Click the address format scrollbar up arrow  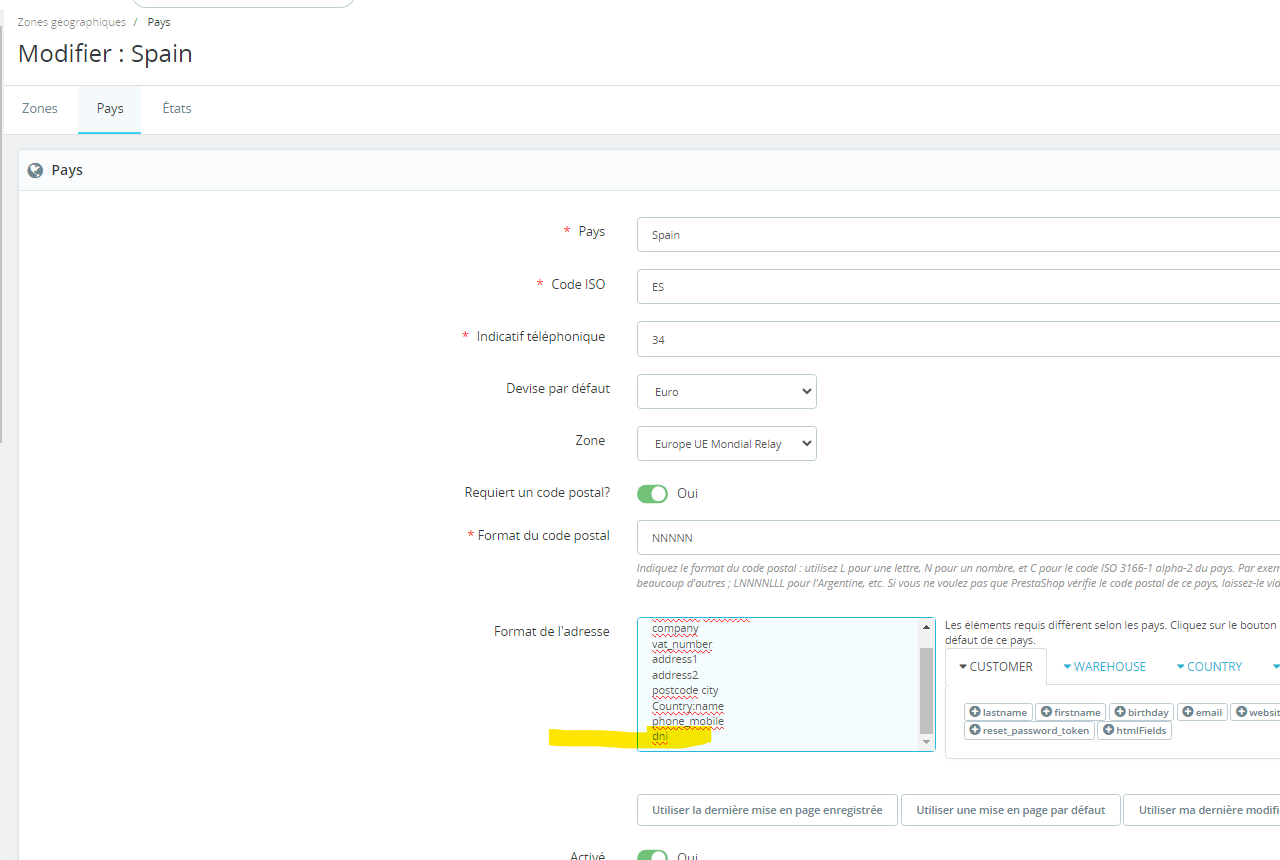click(926, 626)
